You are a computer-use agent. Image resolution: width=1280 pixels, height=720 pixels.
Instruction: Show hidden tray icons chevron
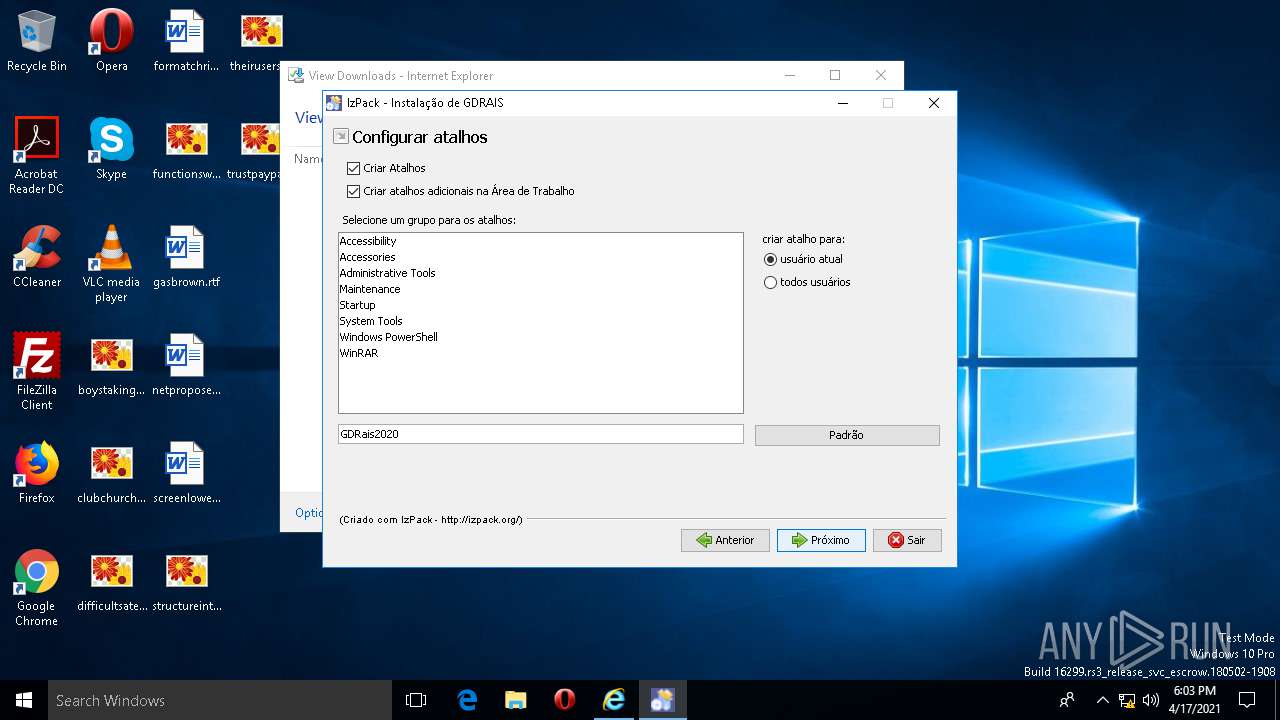coord(1102,700)
